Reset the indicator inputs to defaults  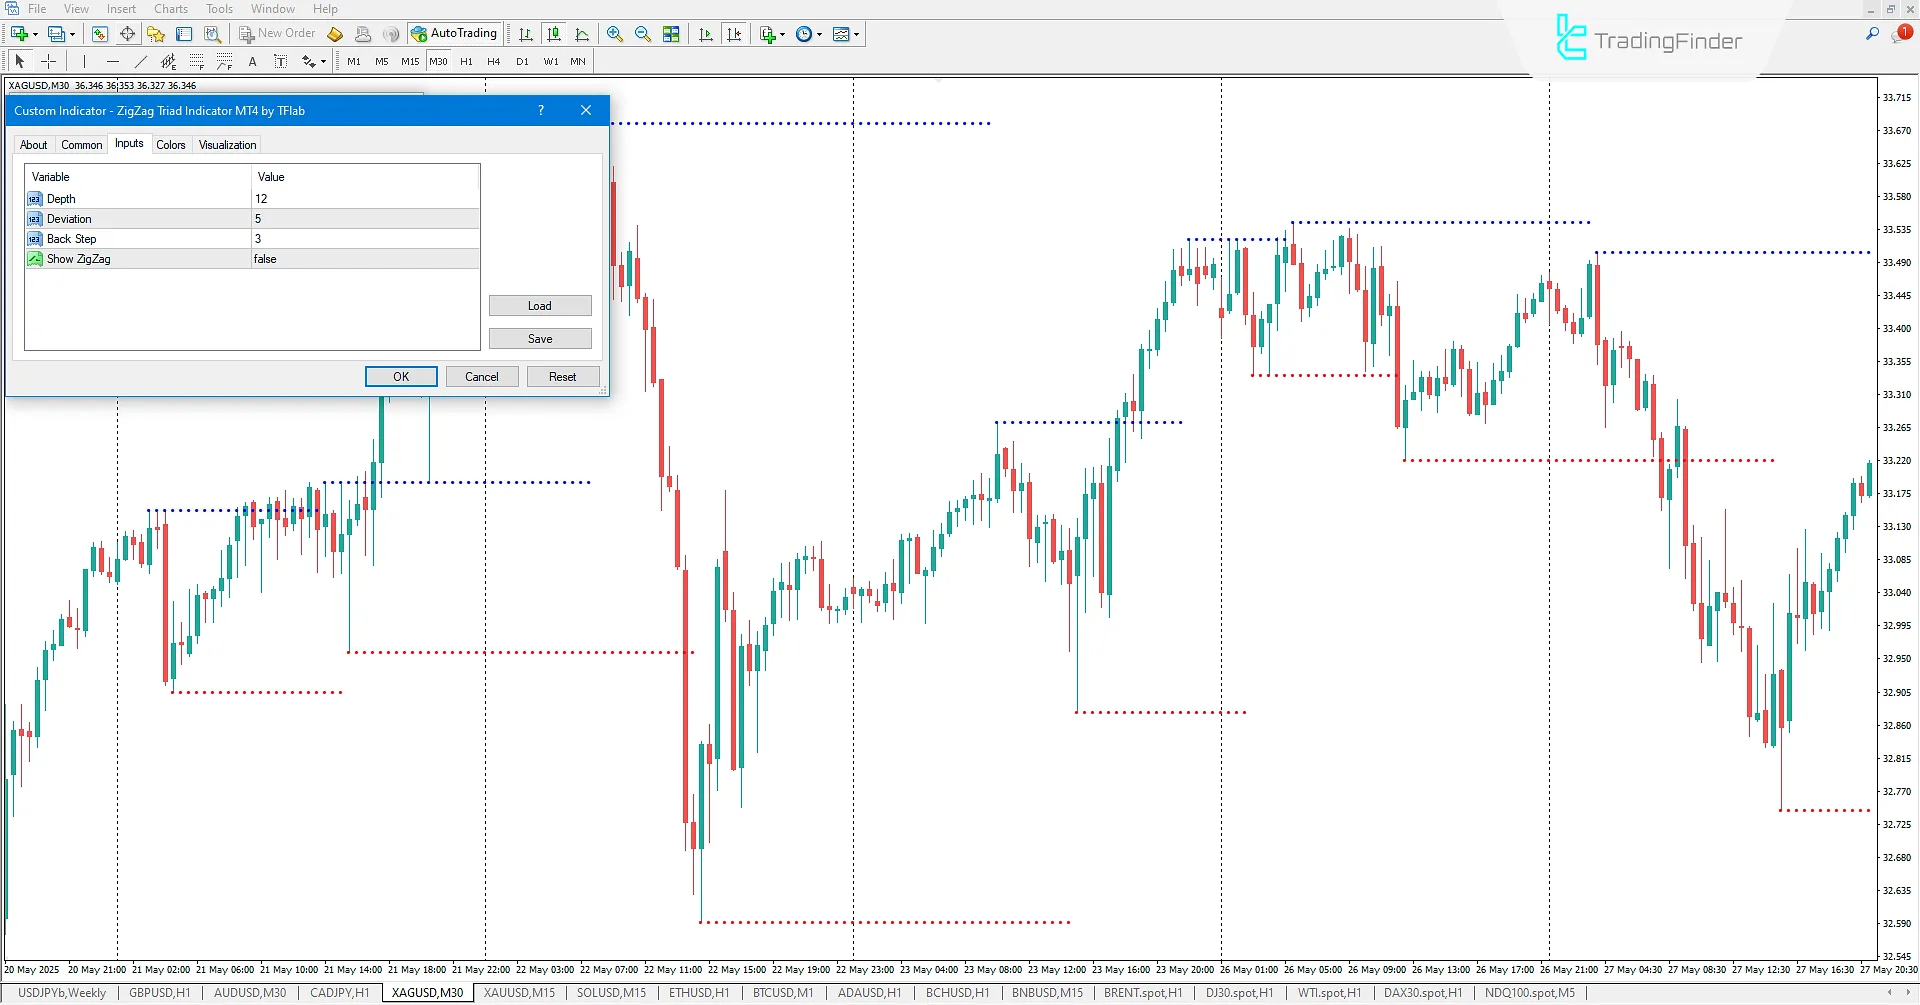[x=563, y=376]
